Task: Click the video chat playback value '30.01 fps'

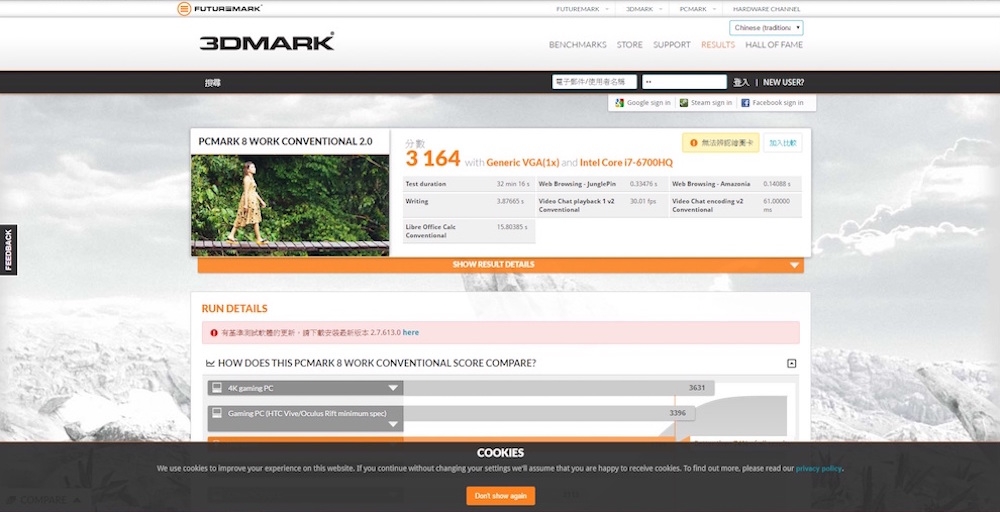Action: click(x=643, y=201)
